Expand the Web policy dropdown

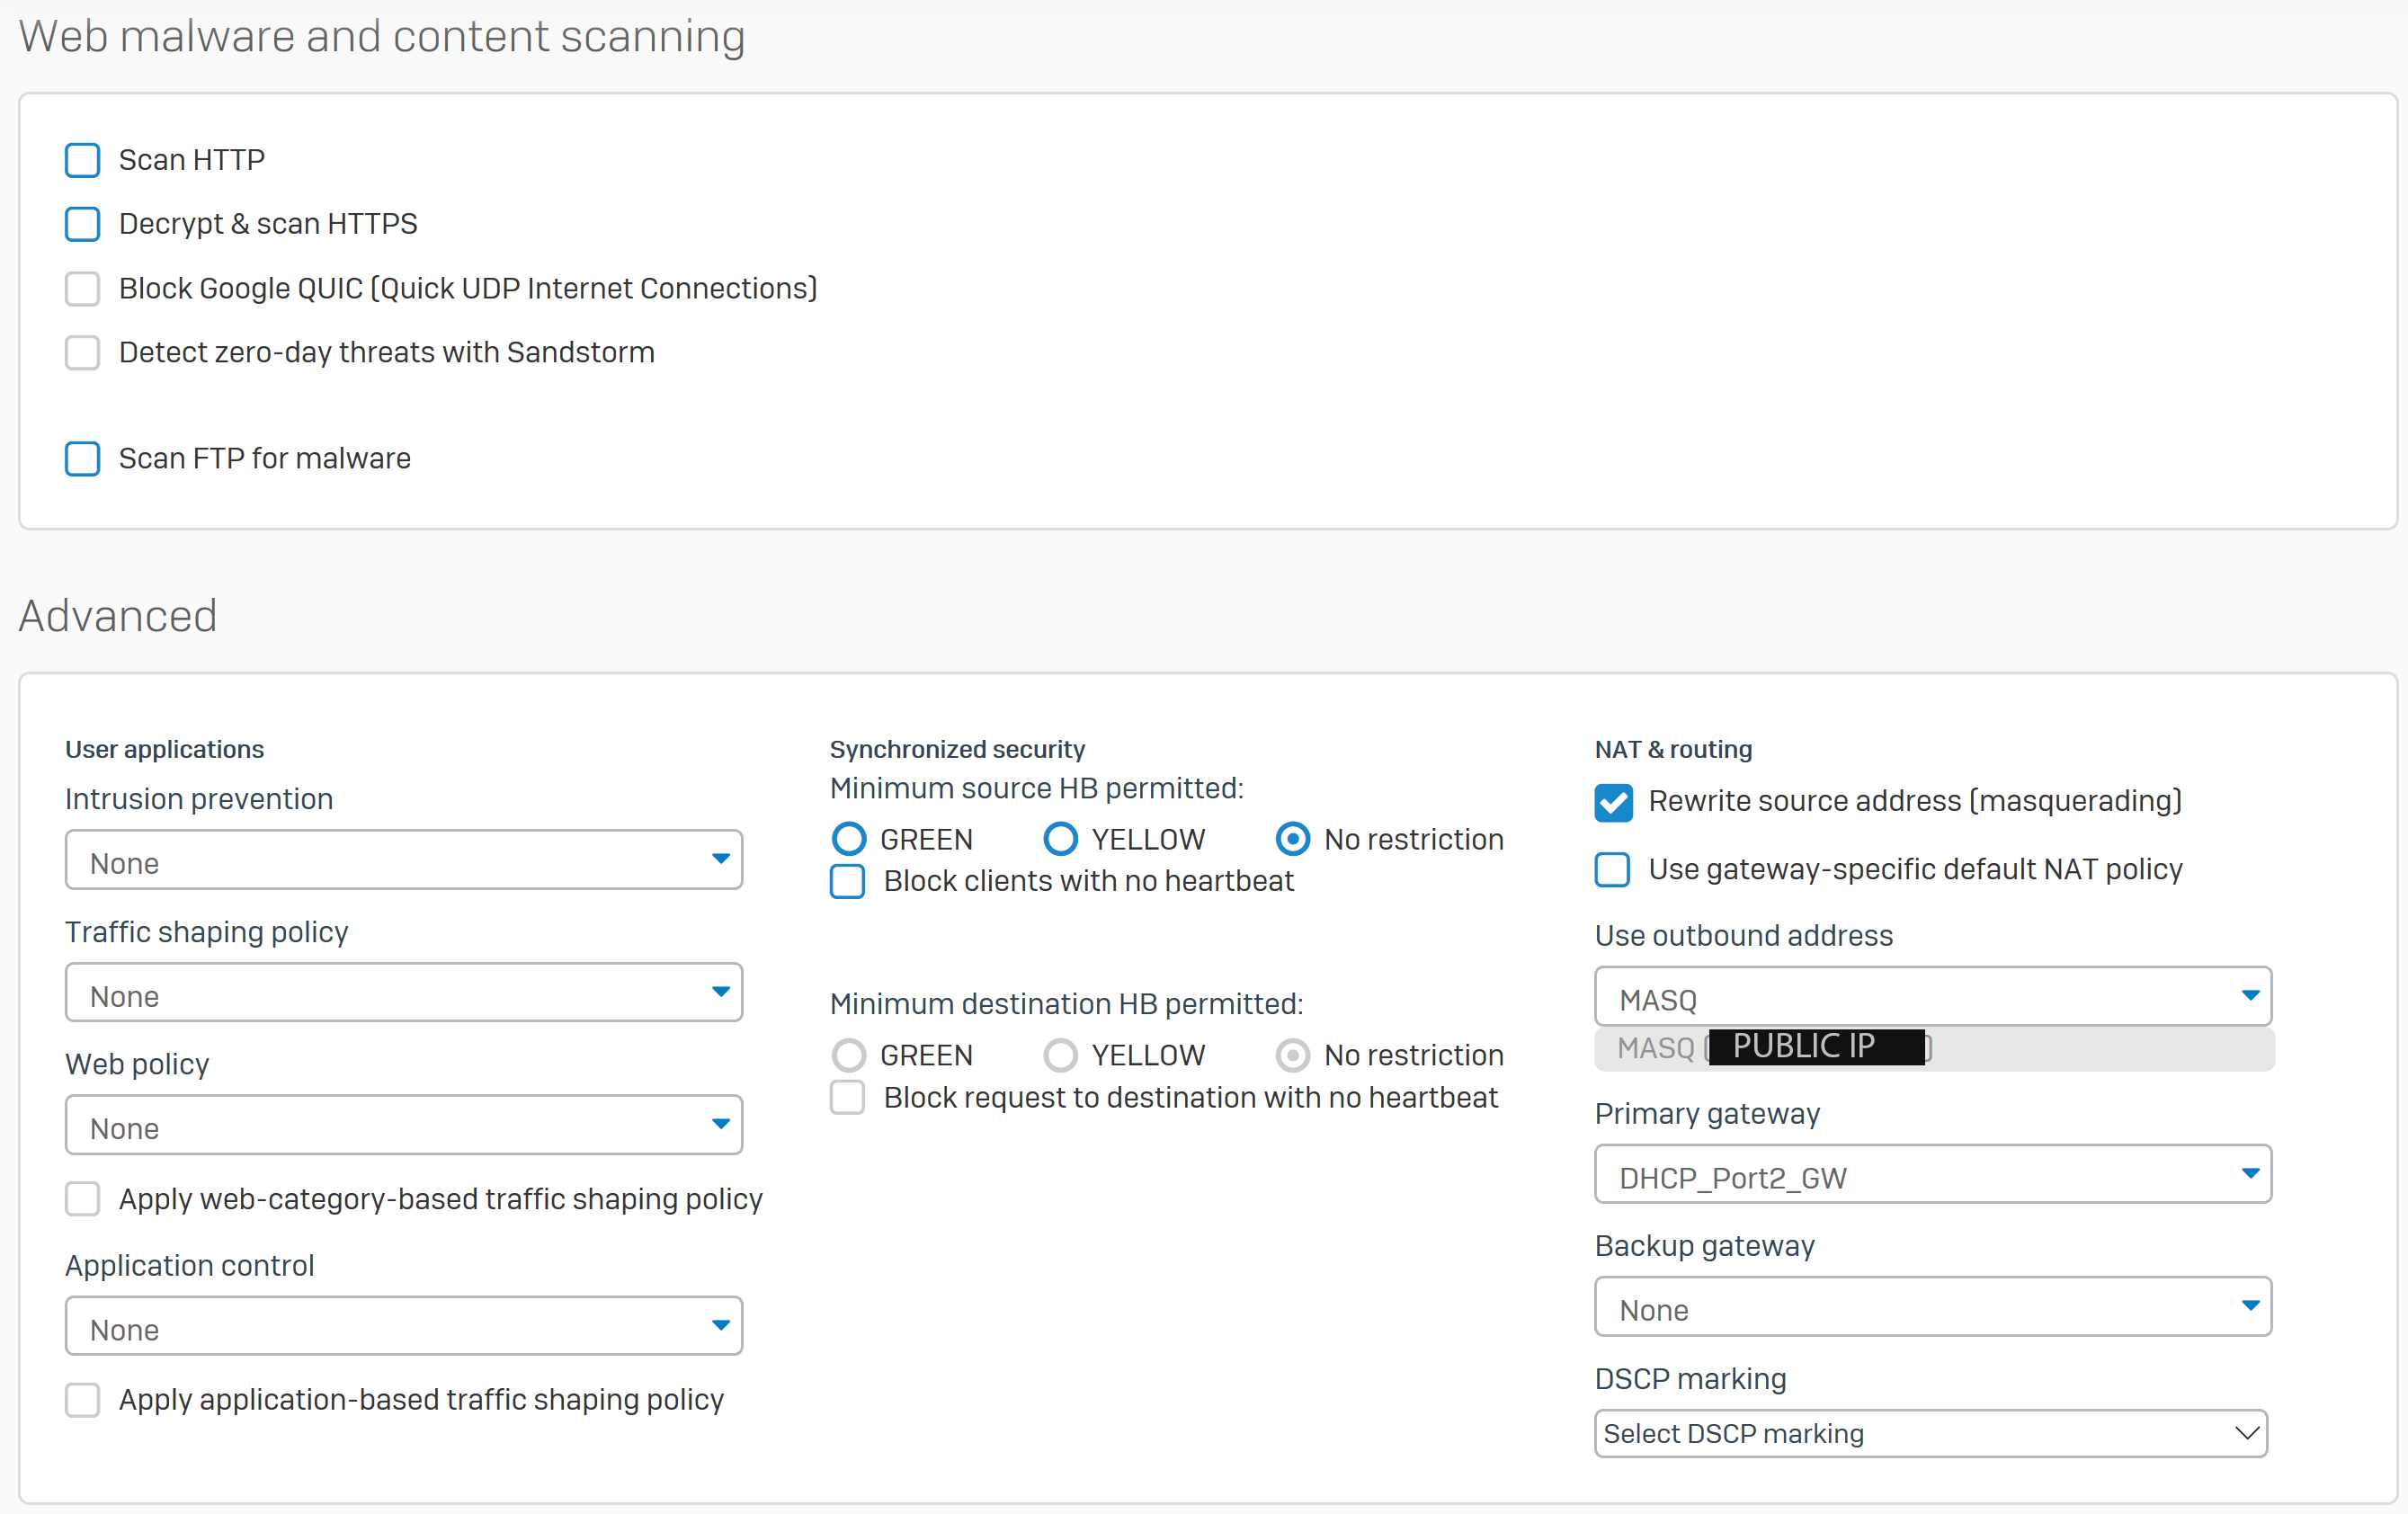click(404, 1125)
